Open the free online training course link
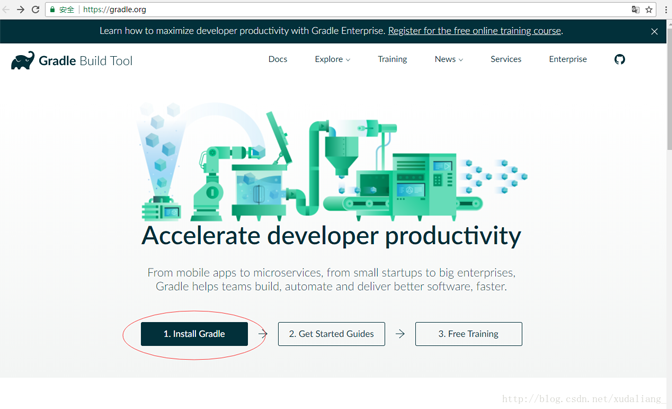 click(474, 31)
